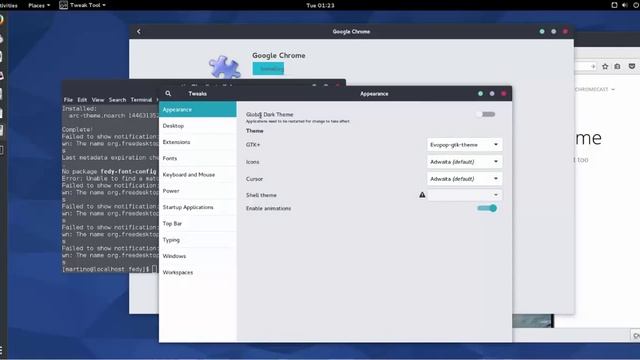This screenshot has width=640, height=360.
Task: Click the "Tweaks" title in the header bar
Action: [x=198, y=93]
